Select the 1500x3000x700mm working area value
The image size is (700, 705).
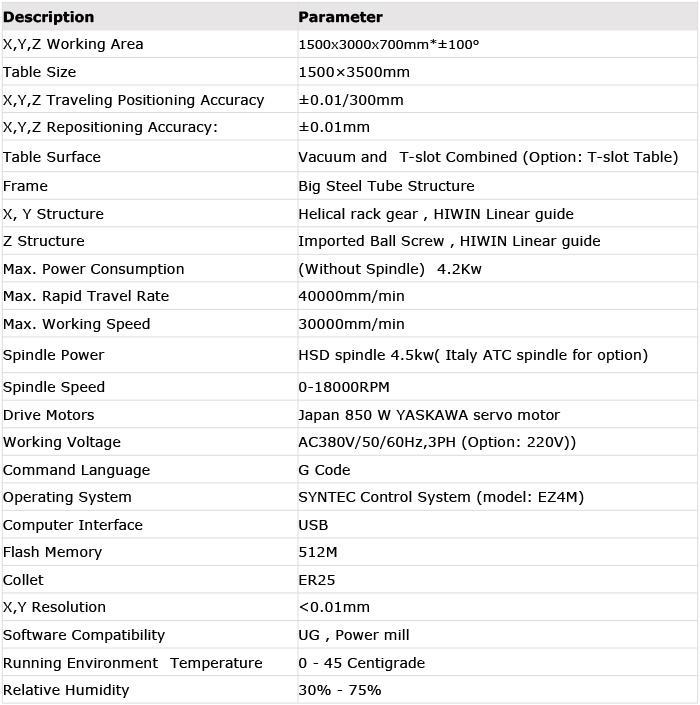(x=388, y=45)
